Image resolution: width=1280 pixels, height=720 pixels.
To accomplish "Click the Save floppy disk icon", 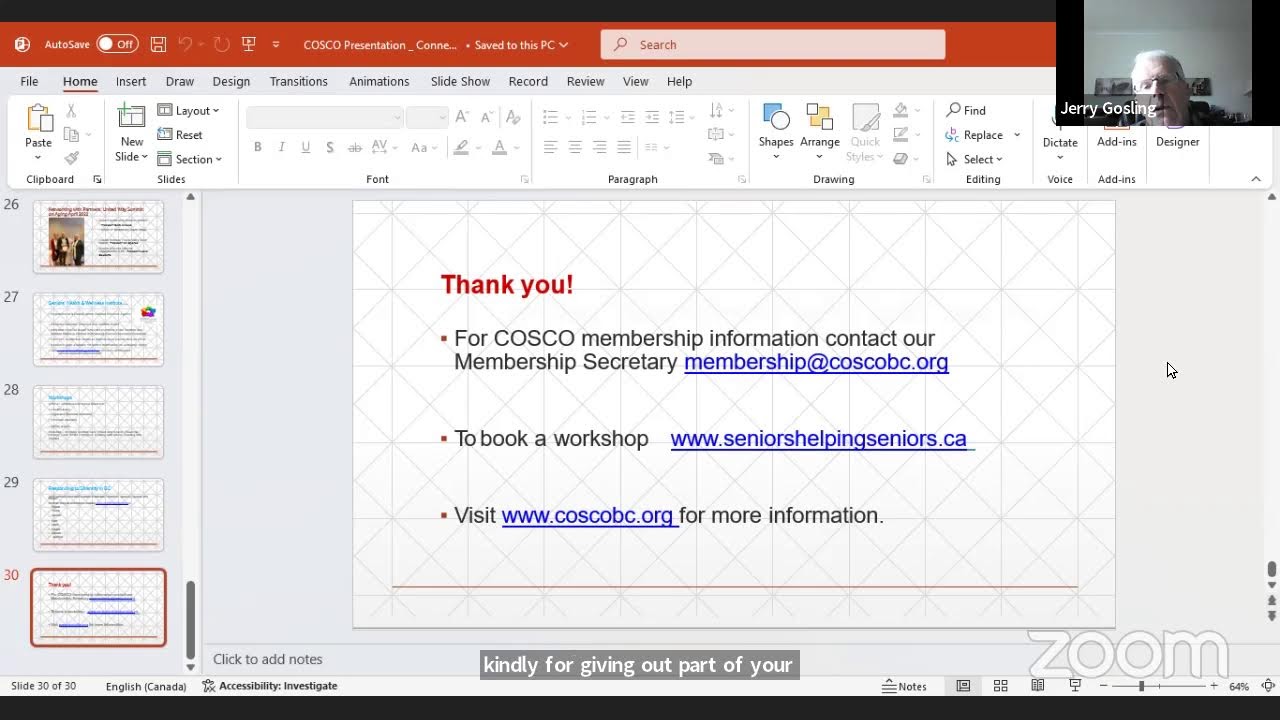I will coord(158,44).
